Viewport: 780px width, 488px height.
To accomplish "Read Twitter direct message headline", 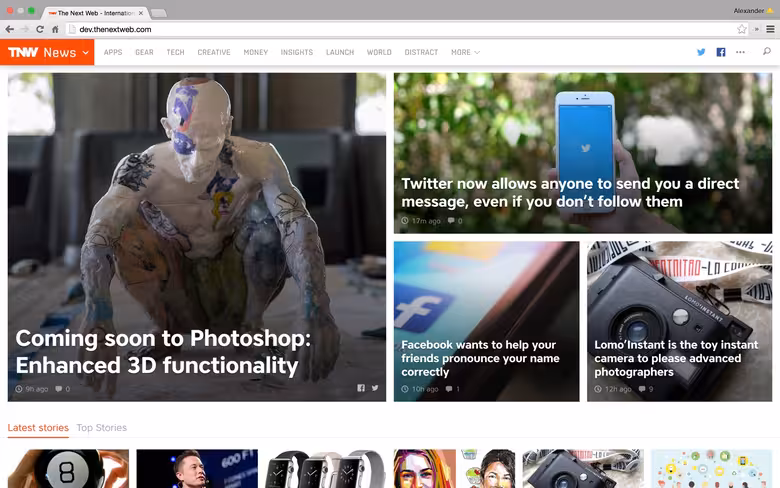I will point(570,193).
